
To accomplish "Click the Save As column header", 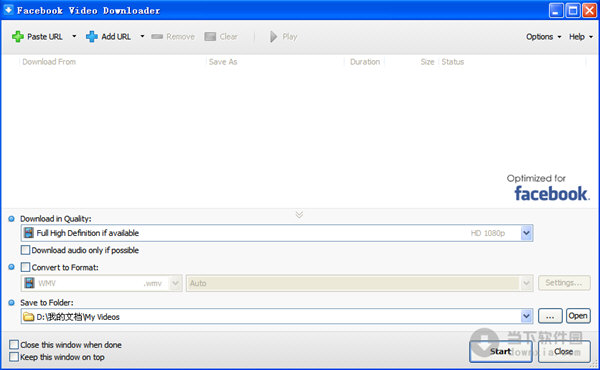I will pyautogui.click(x=223, y=62).
